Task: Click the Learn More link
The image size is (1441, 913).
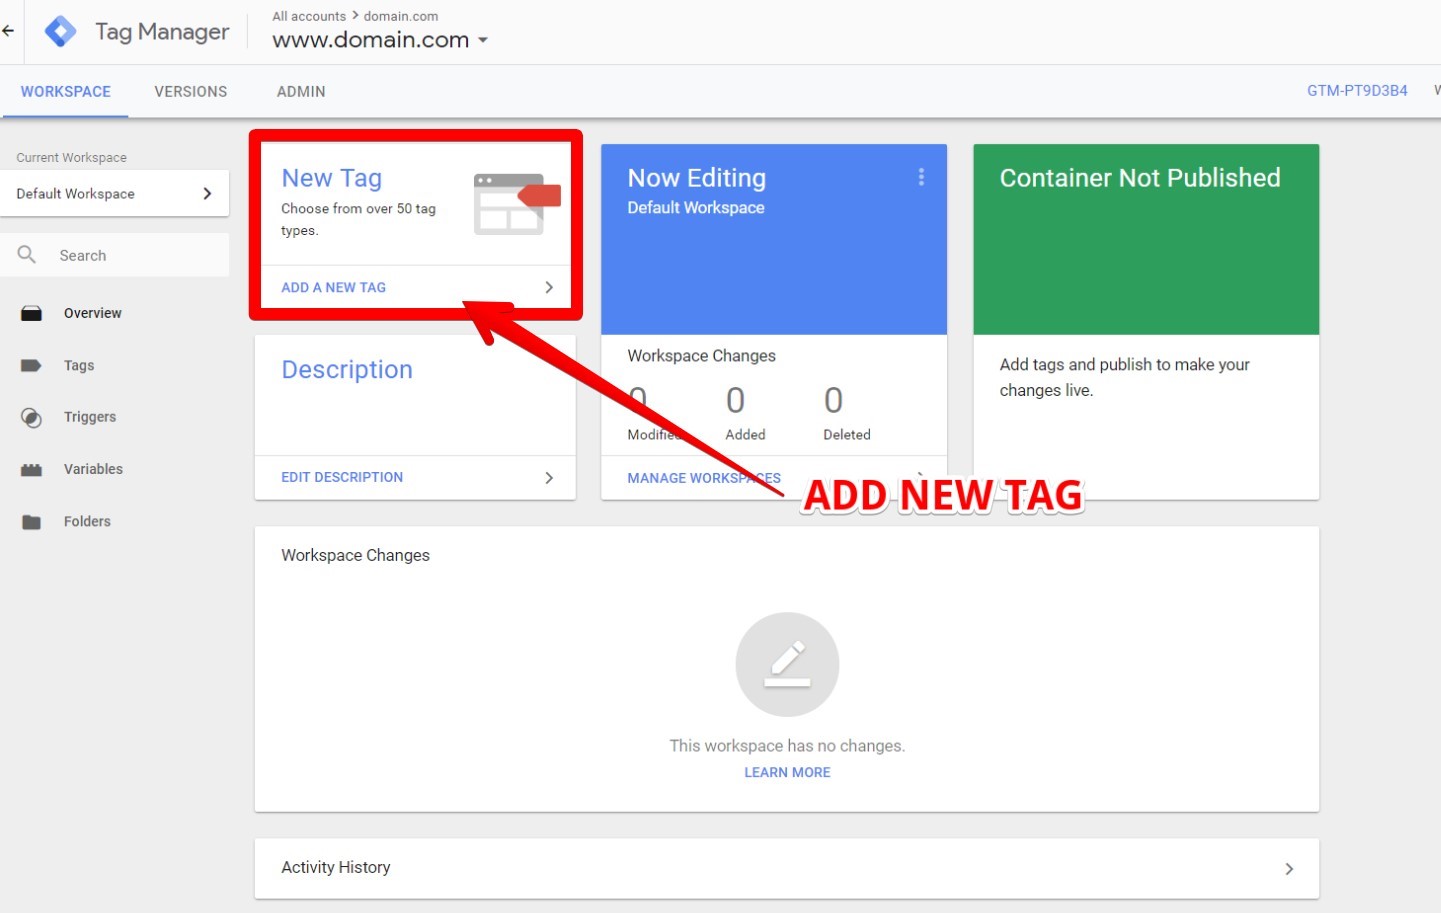Action: (x=787, y=772)
